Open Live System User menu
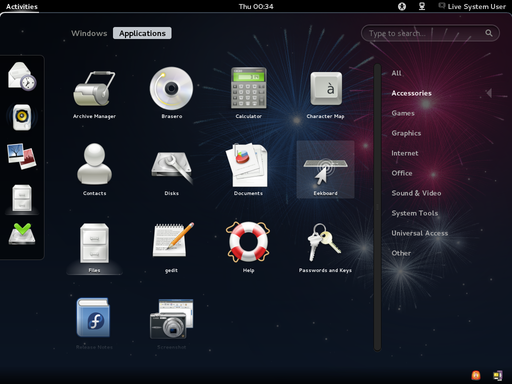The image size is (512, 384). click(472, 6)
